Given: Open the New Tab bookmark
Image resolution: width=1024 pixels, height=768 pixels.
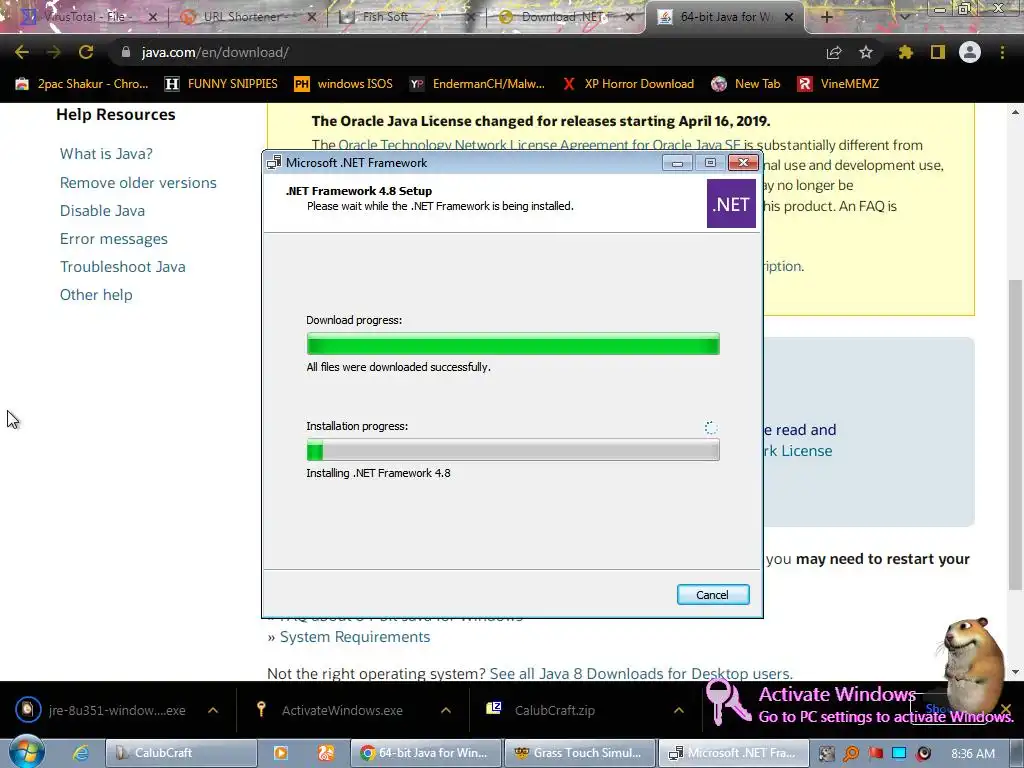Looking at the screenshot, I should click(x=746, y=84).
